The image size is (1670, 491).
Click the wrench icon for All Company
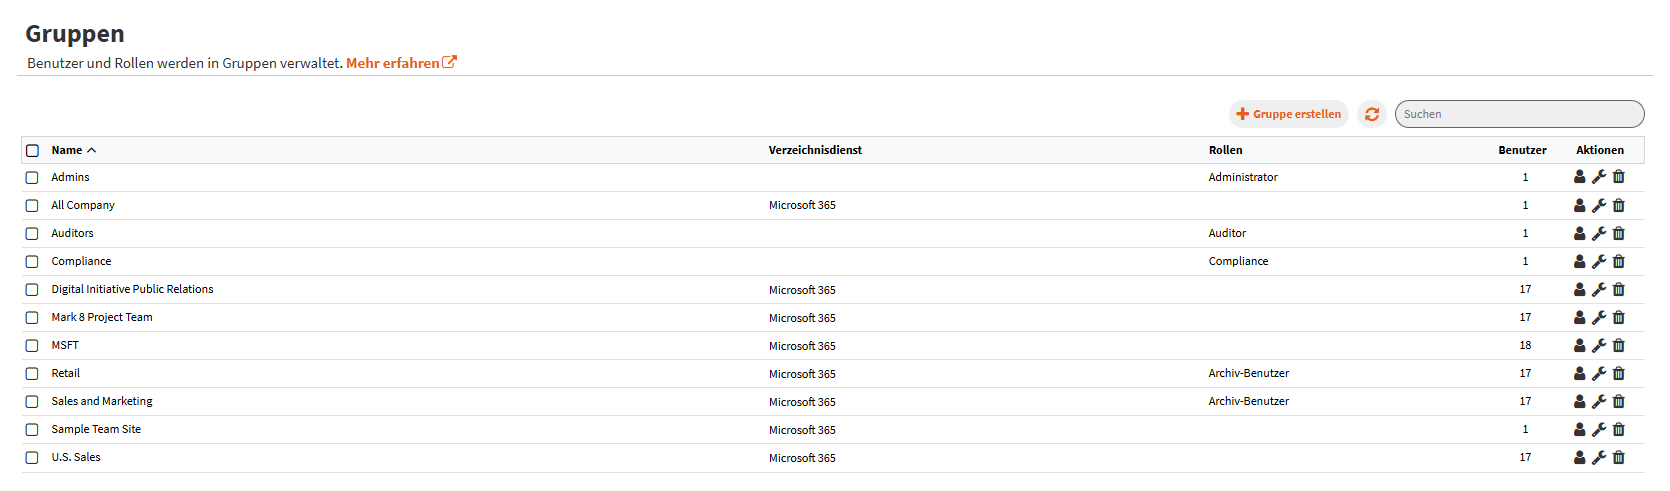pos(1599,205)
